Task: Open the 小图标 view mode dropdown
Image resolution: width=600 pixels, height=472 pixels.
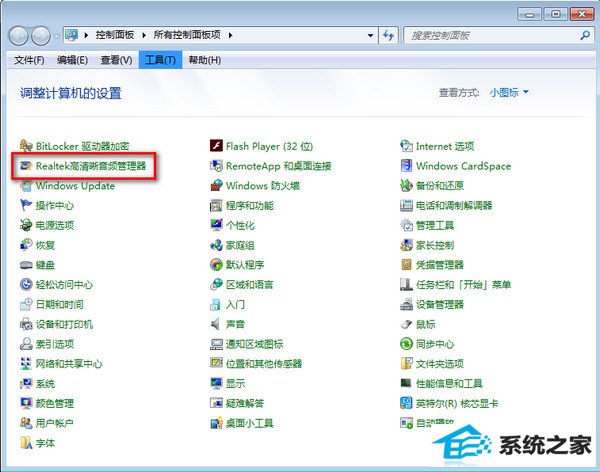Action: tap(509, 92)
